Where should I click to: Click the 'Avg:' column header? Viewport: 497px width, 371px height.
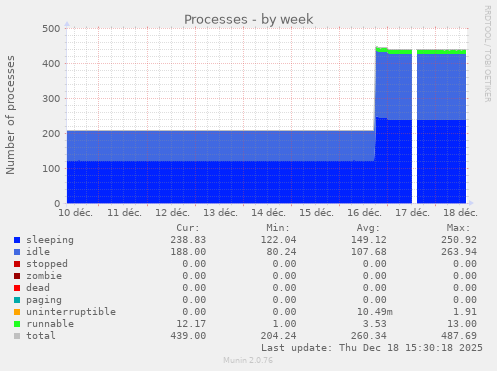click(x=368, y=228)
